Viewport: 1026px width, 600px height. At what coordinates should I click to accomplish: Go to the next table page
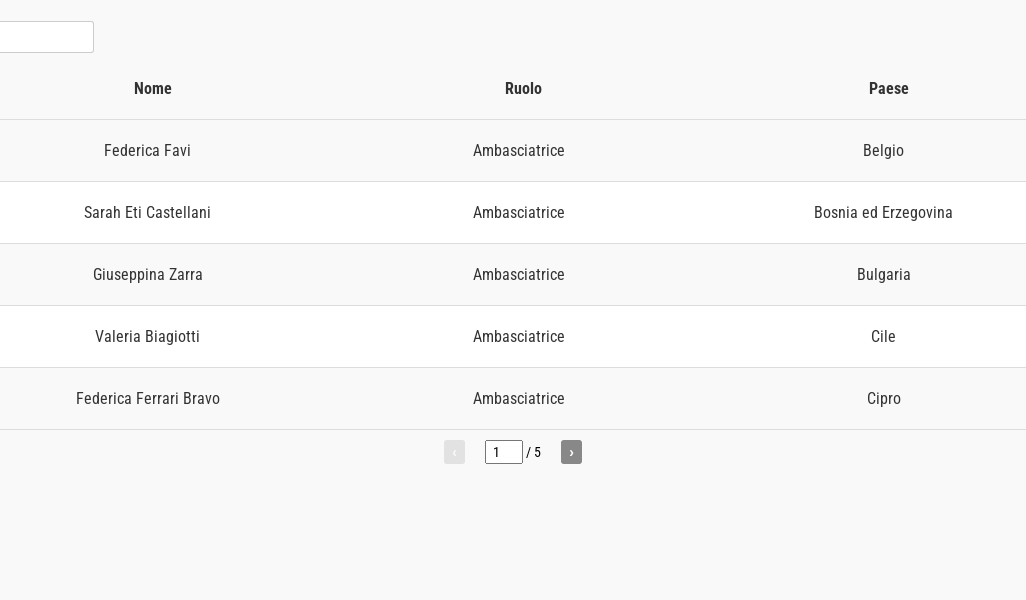pos(571,452)
